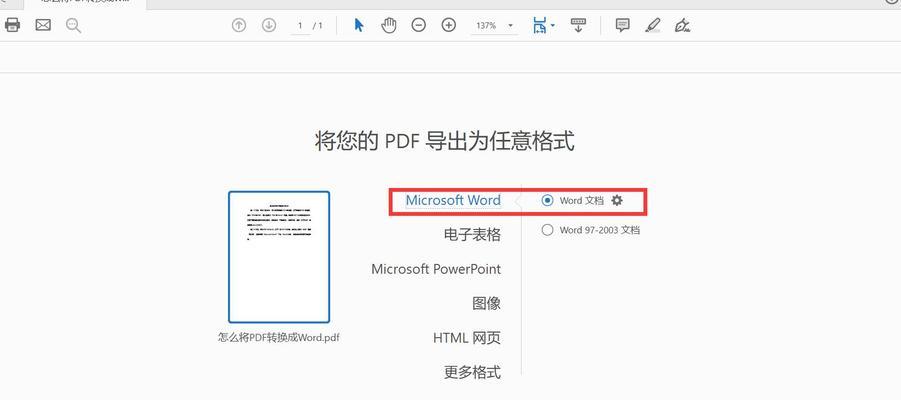The width and height of the screenshot is (901, 400).
Task: Choose 电子表格 export format
Action: 472,234
